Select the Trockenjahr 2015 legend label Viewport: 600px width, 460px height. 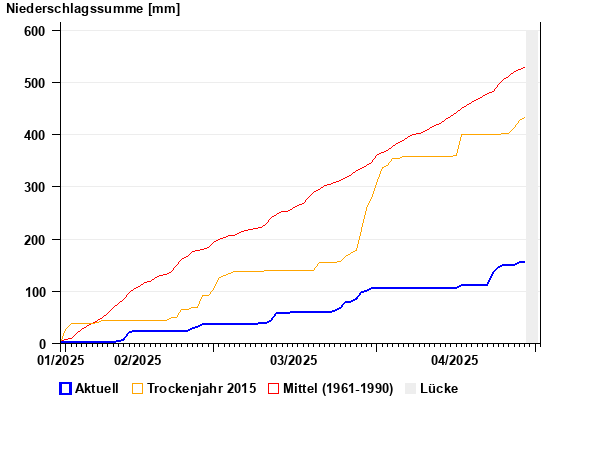tap(201, 388)
